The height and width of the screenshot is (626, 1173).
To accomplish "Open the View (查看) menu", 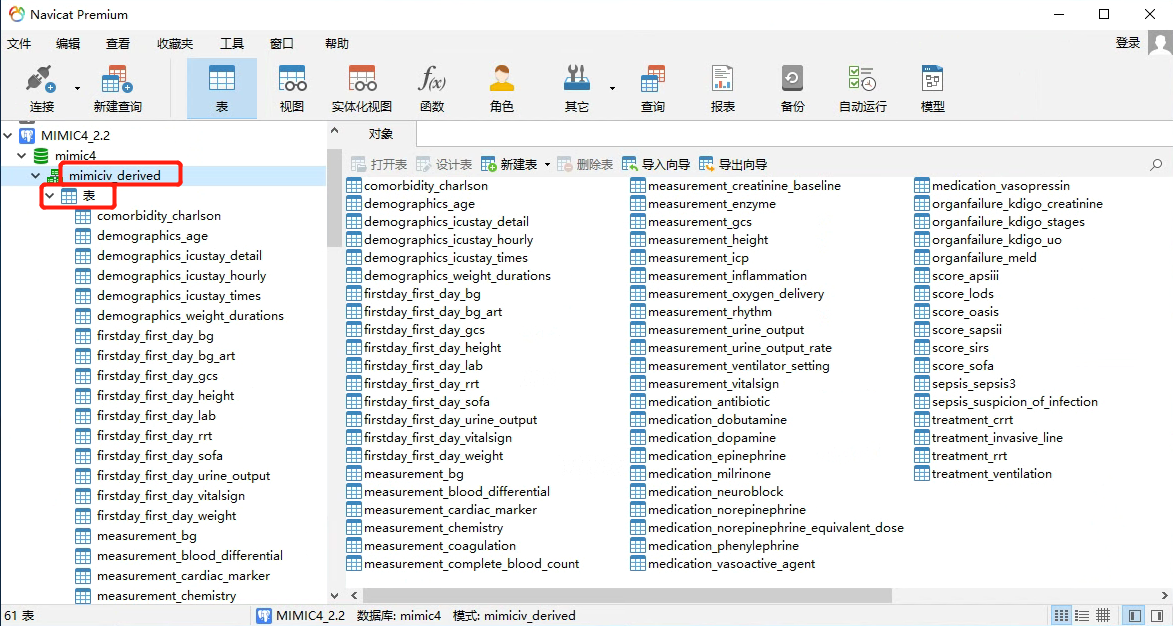I will (x=117, y=44).
